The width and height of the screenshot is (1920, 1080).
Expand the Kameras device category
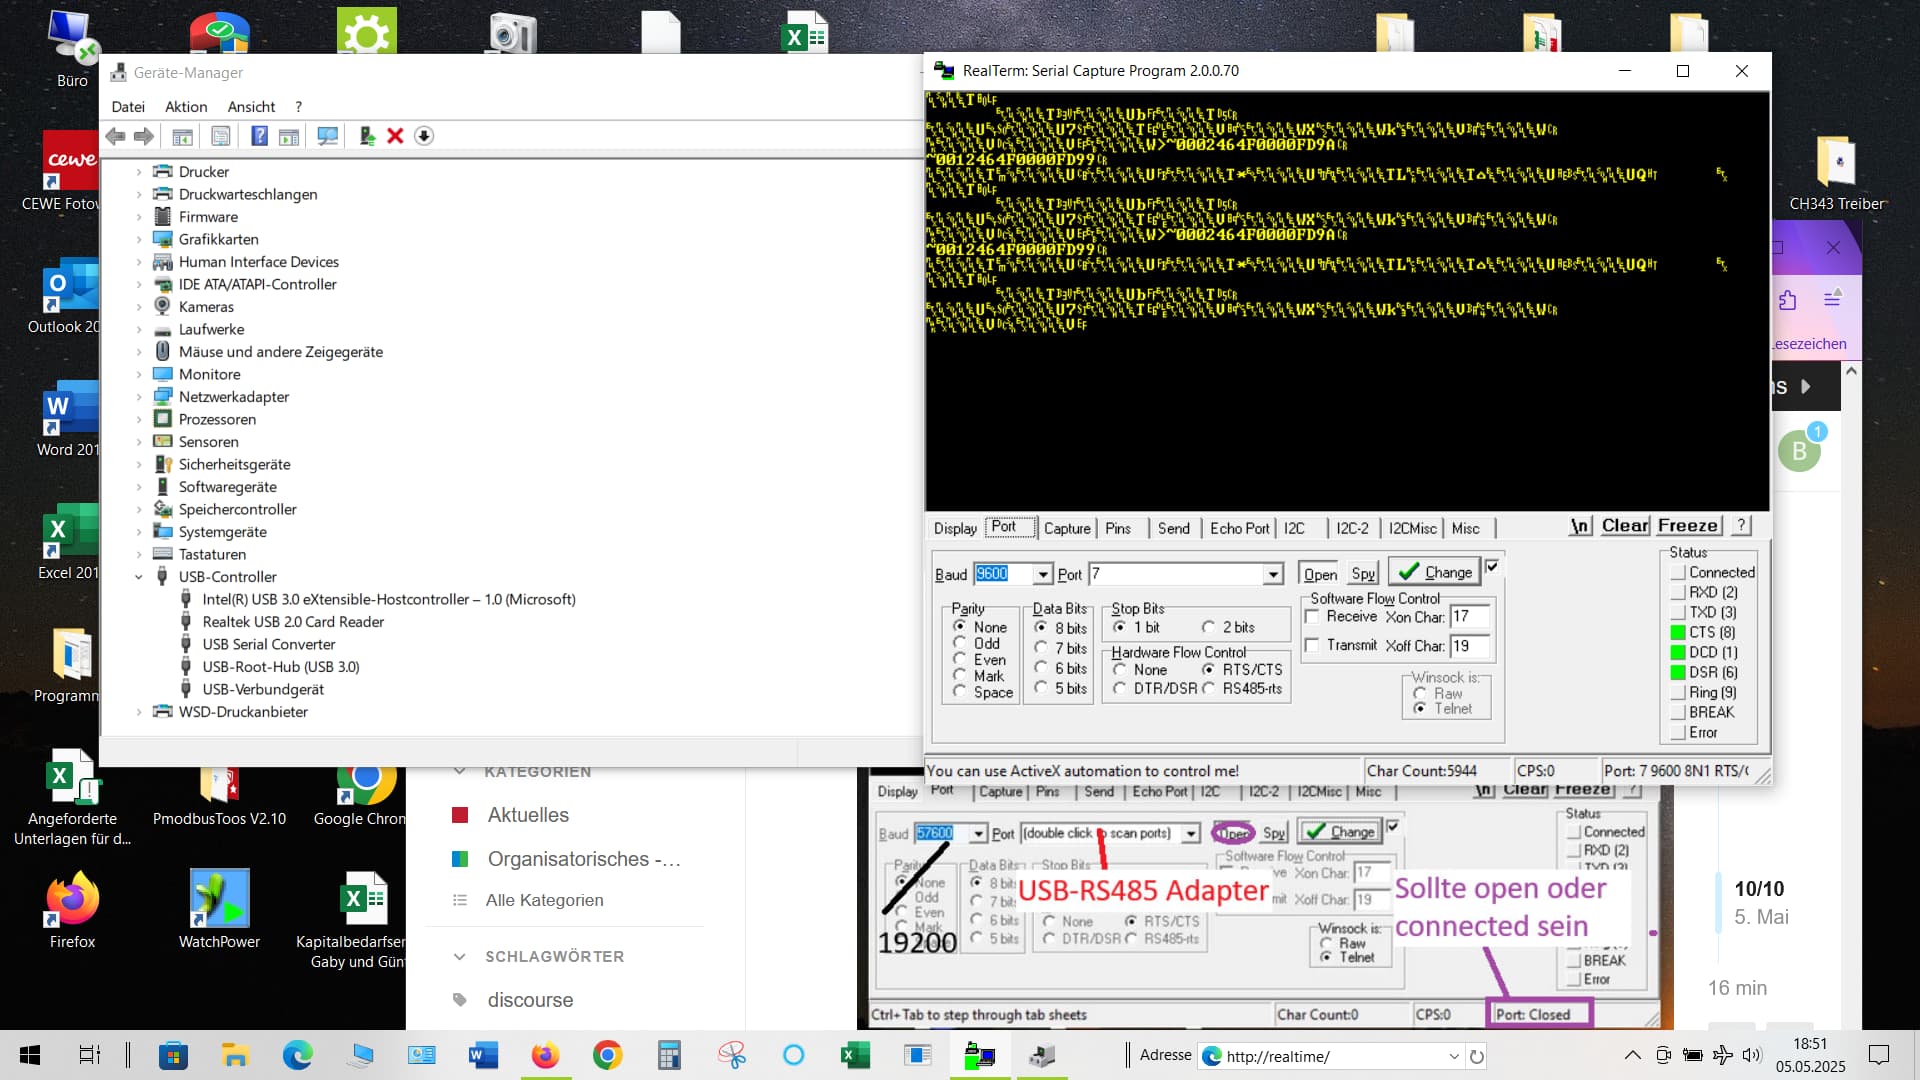pyautogui.click(x=139, y=307)
